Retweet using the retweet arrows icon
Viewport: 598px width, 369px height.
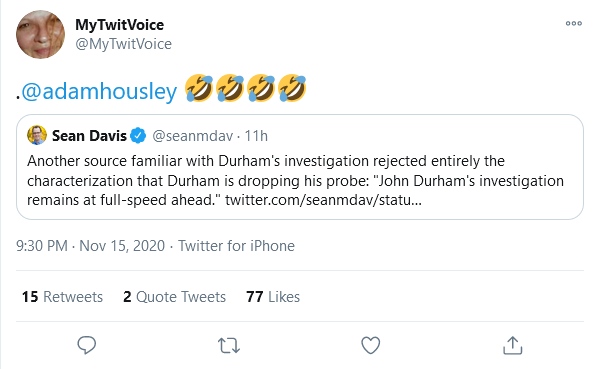229,345
